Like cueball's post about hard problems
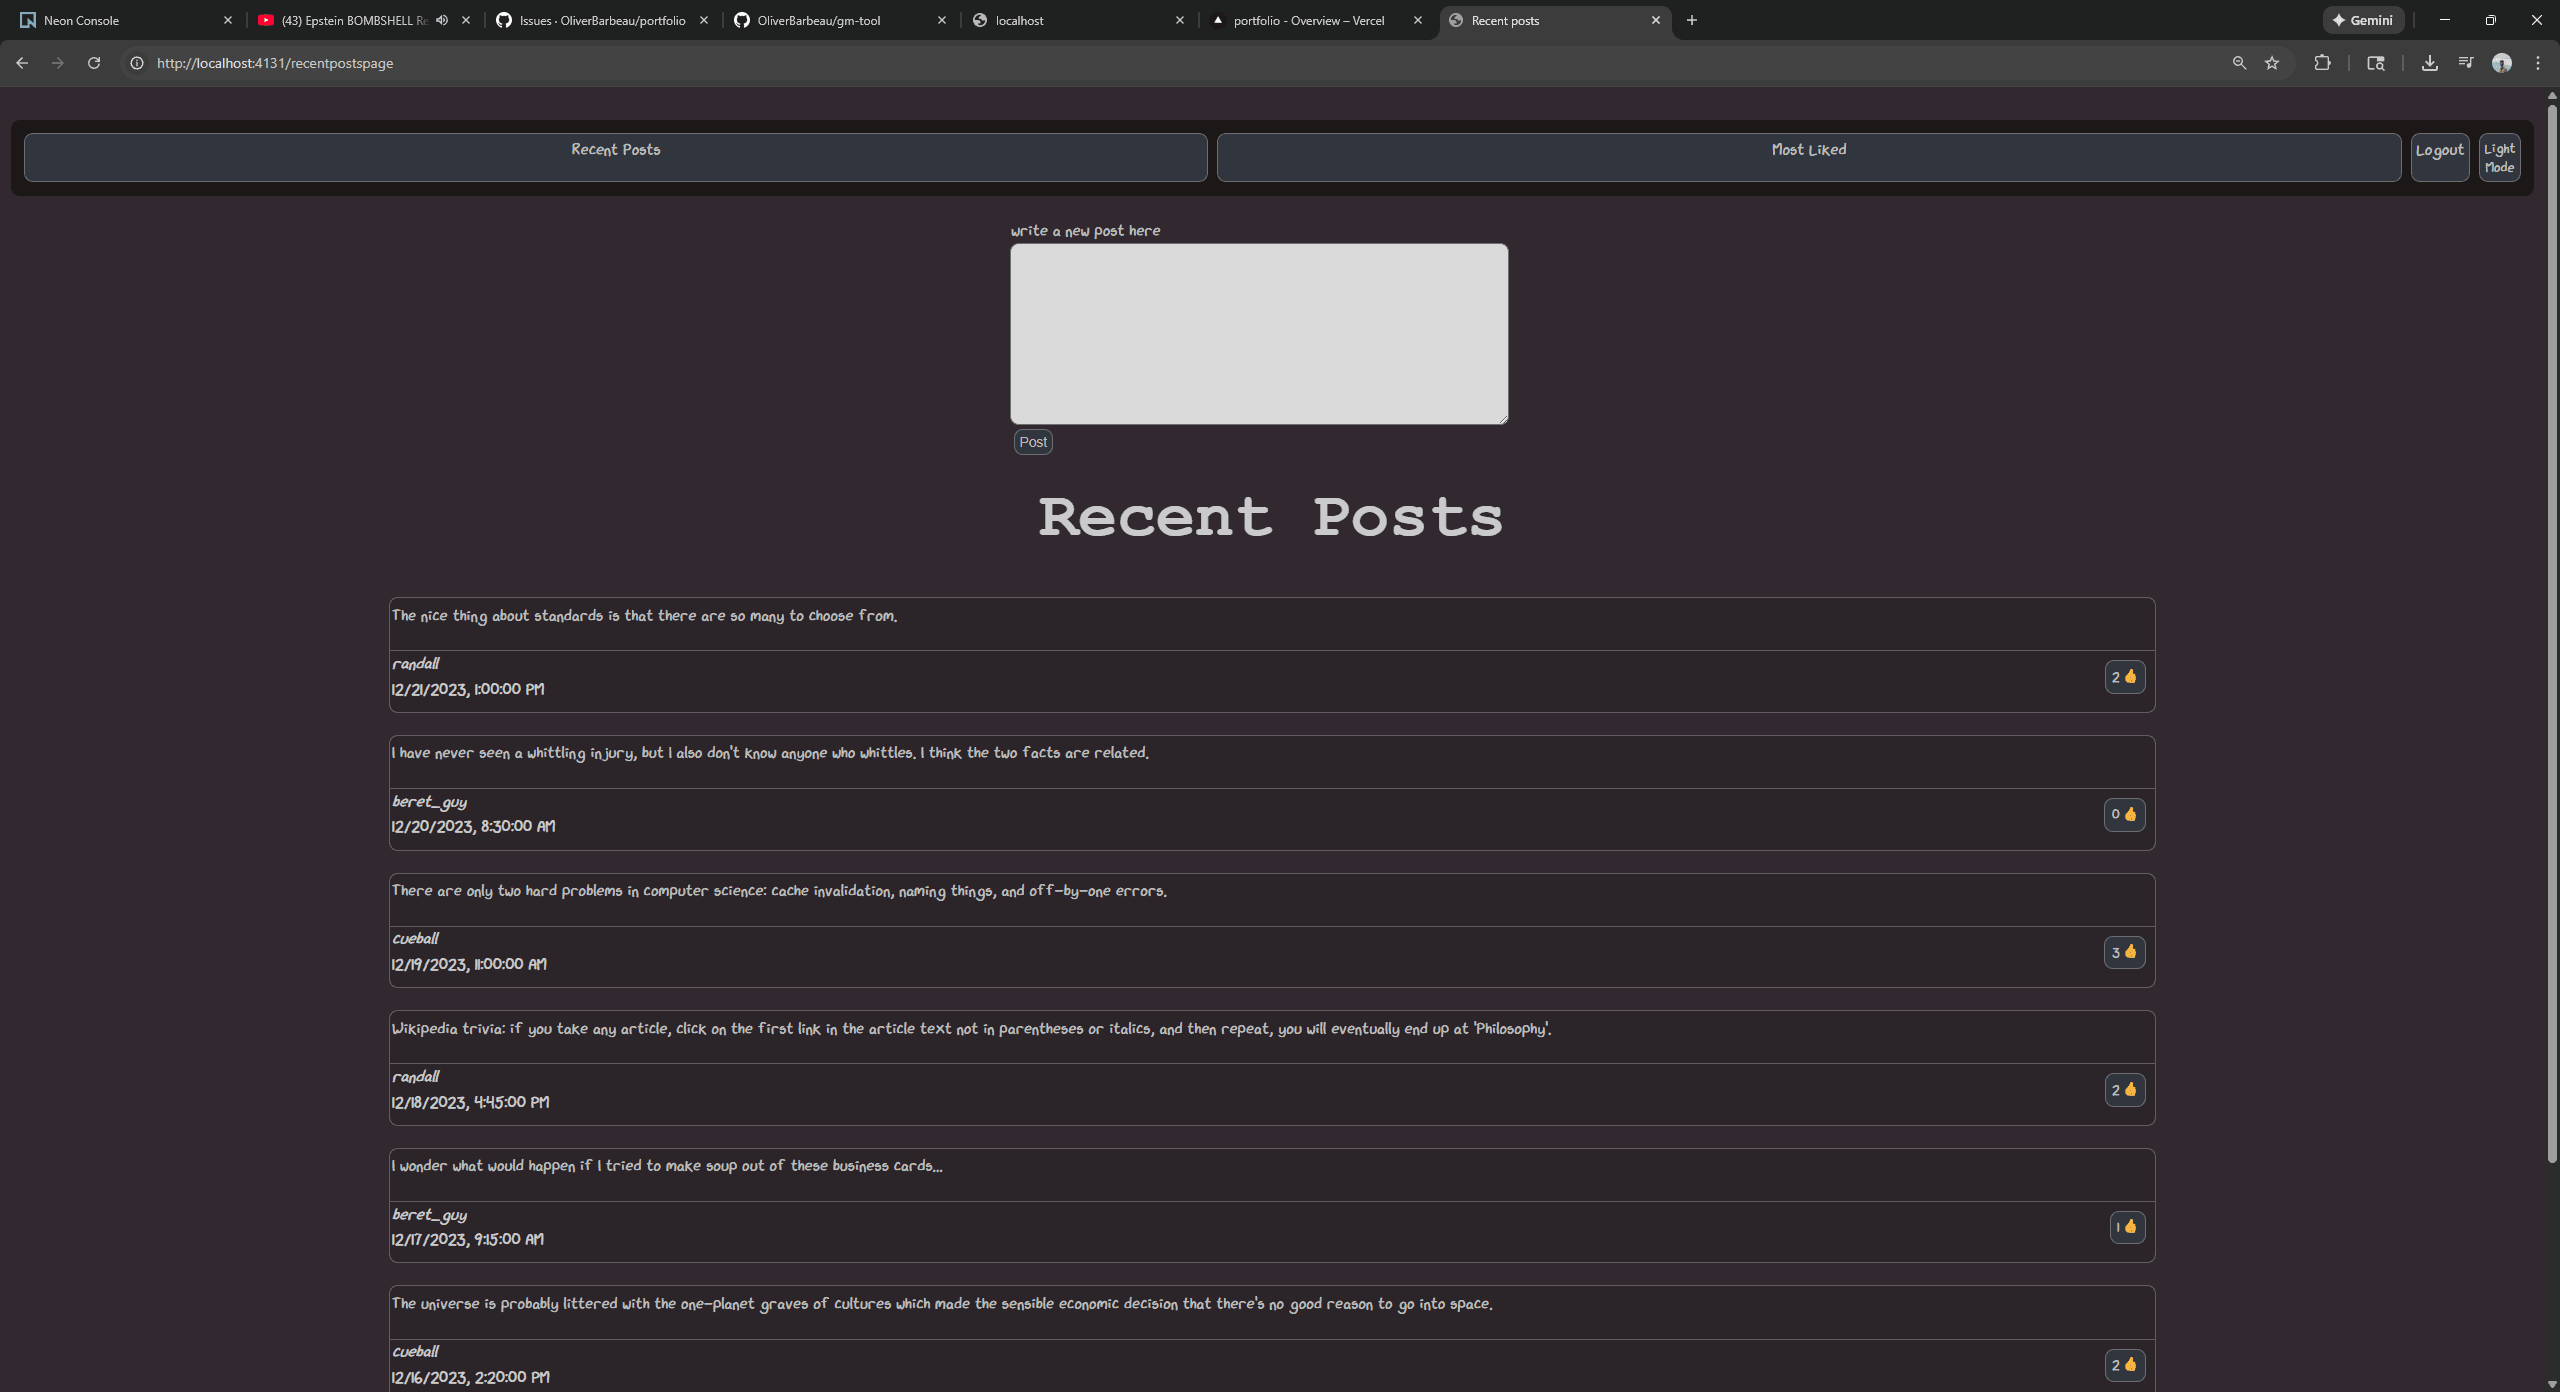The height and width of the screenshot is (1392, 2560). [x=2124, y=952]
